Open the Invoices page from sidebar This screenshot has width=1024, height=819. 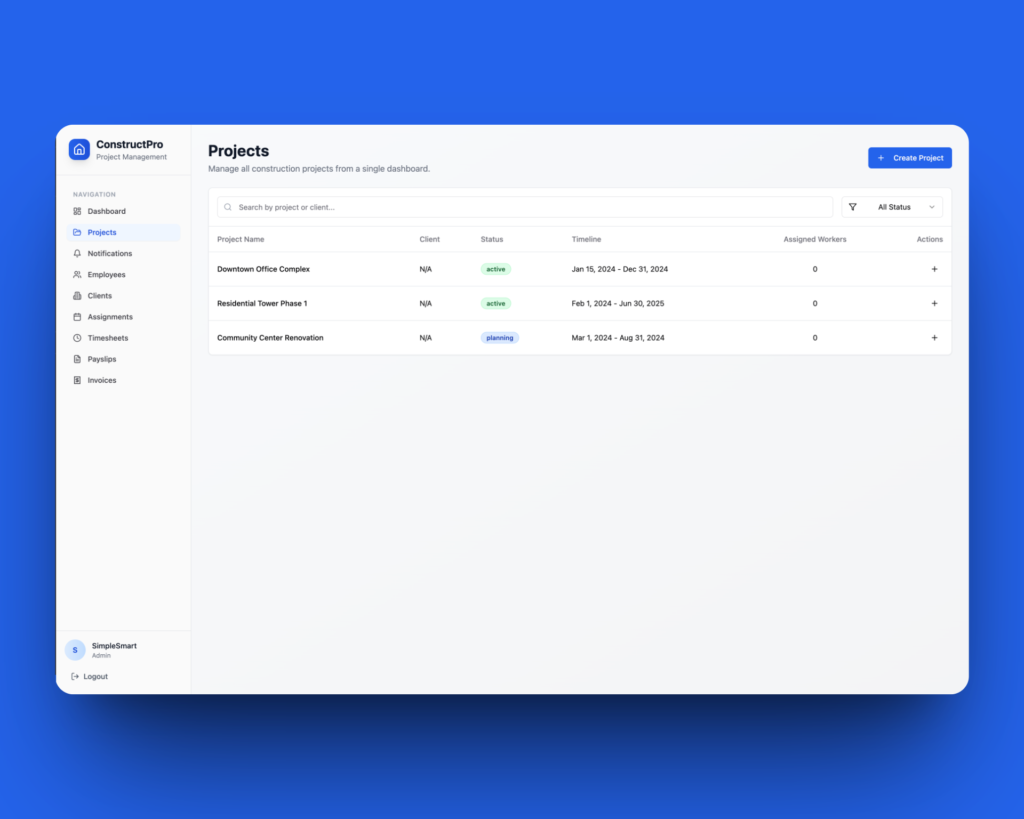[x=102, y=380]
